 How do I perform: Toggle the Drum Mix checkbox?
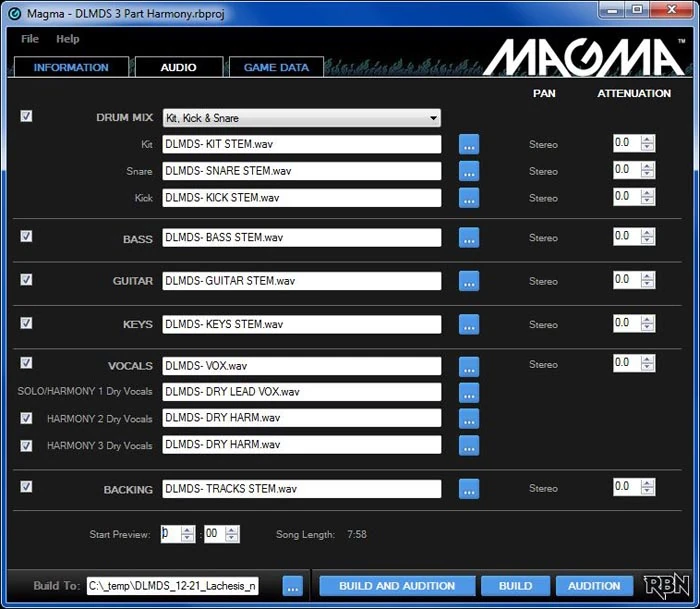click(26, 116)
